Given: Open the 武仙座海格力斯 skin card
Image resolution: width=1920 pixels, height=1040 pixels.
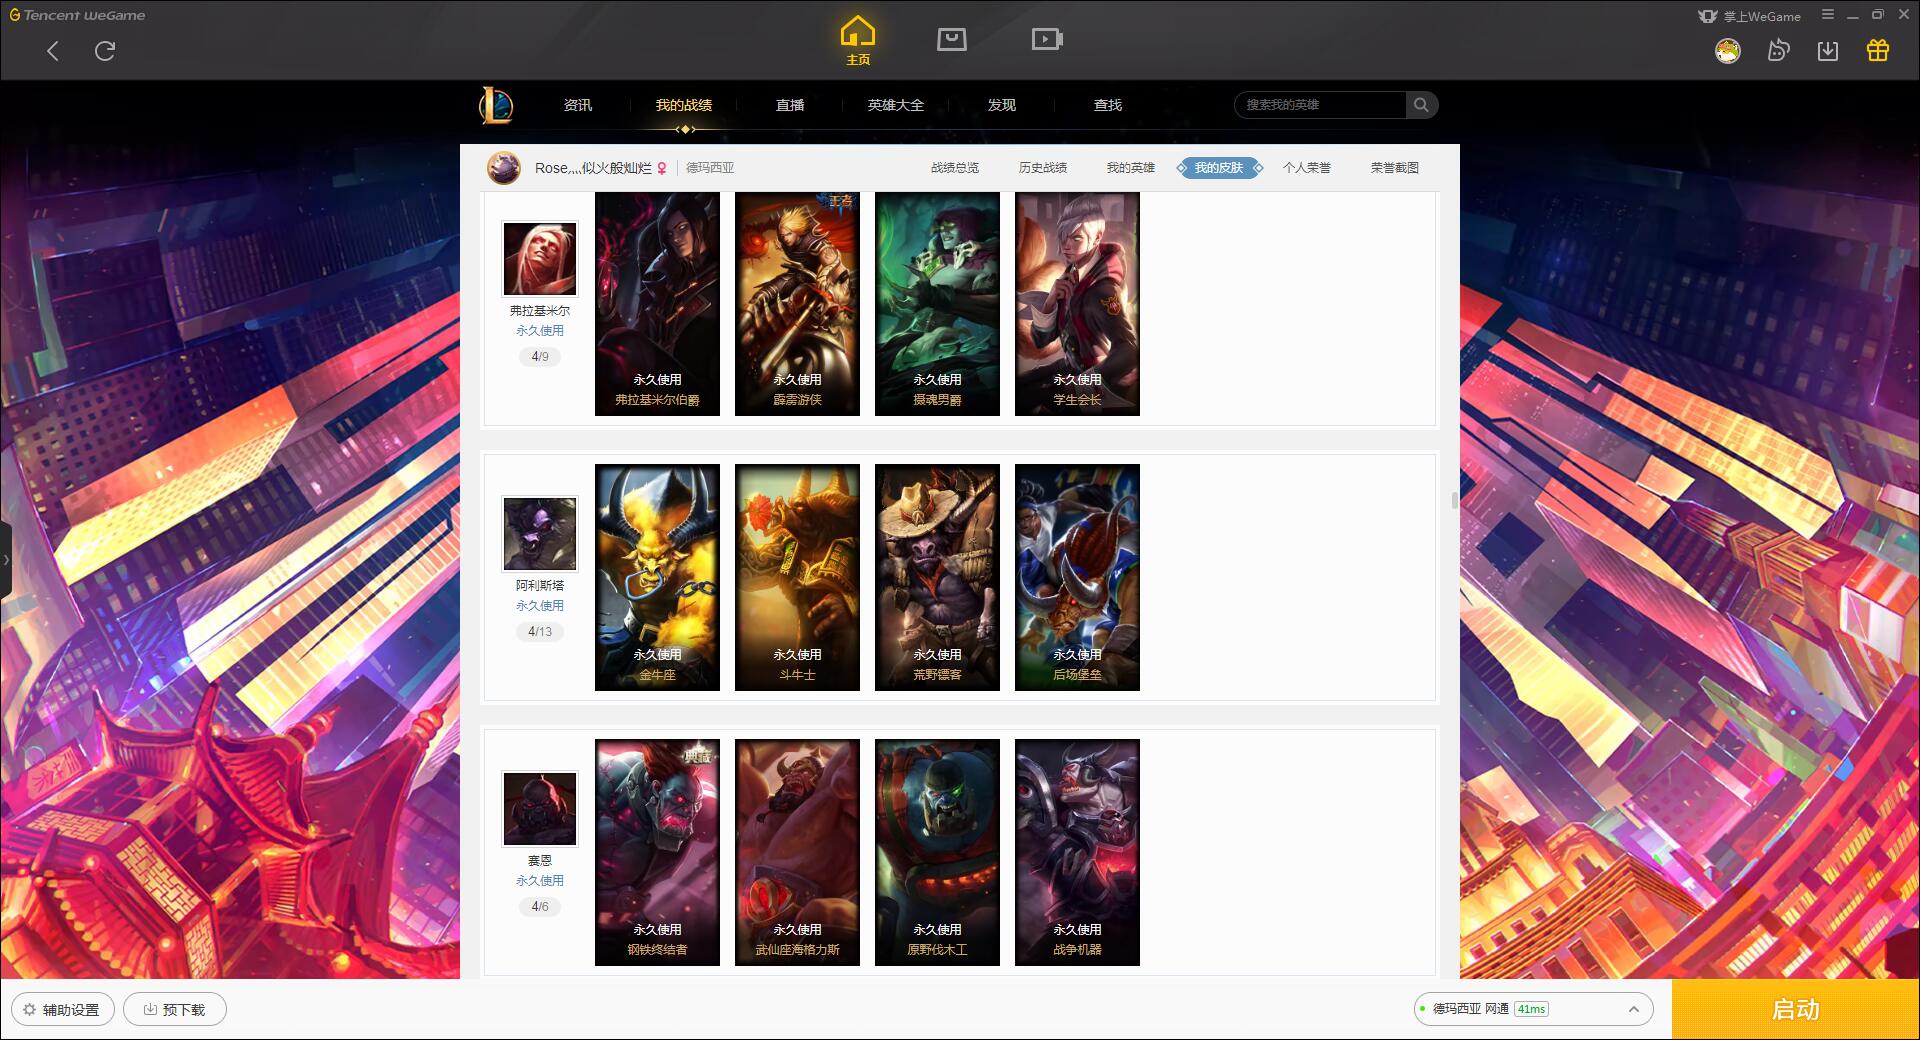Looking at the screenshot, I should point(797,852).
